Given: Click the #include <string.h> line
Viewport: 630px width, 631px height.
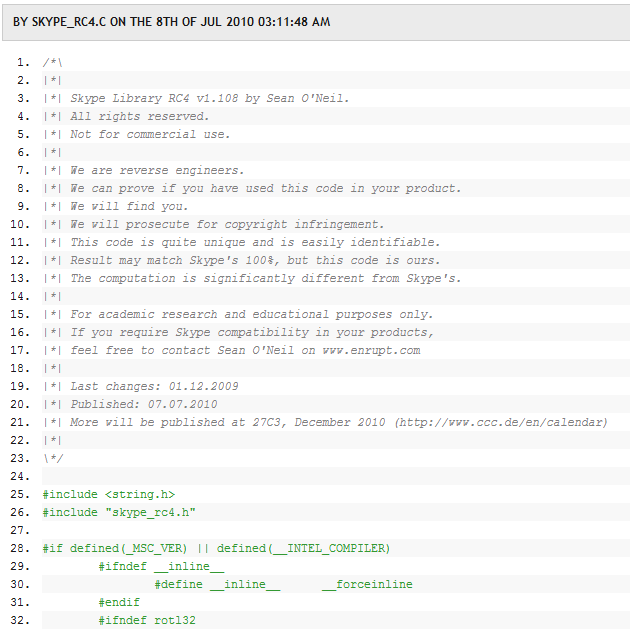Looking at the screenshot, I should click(x=108, y=494).
